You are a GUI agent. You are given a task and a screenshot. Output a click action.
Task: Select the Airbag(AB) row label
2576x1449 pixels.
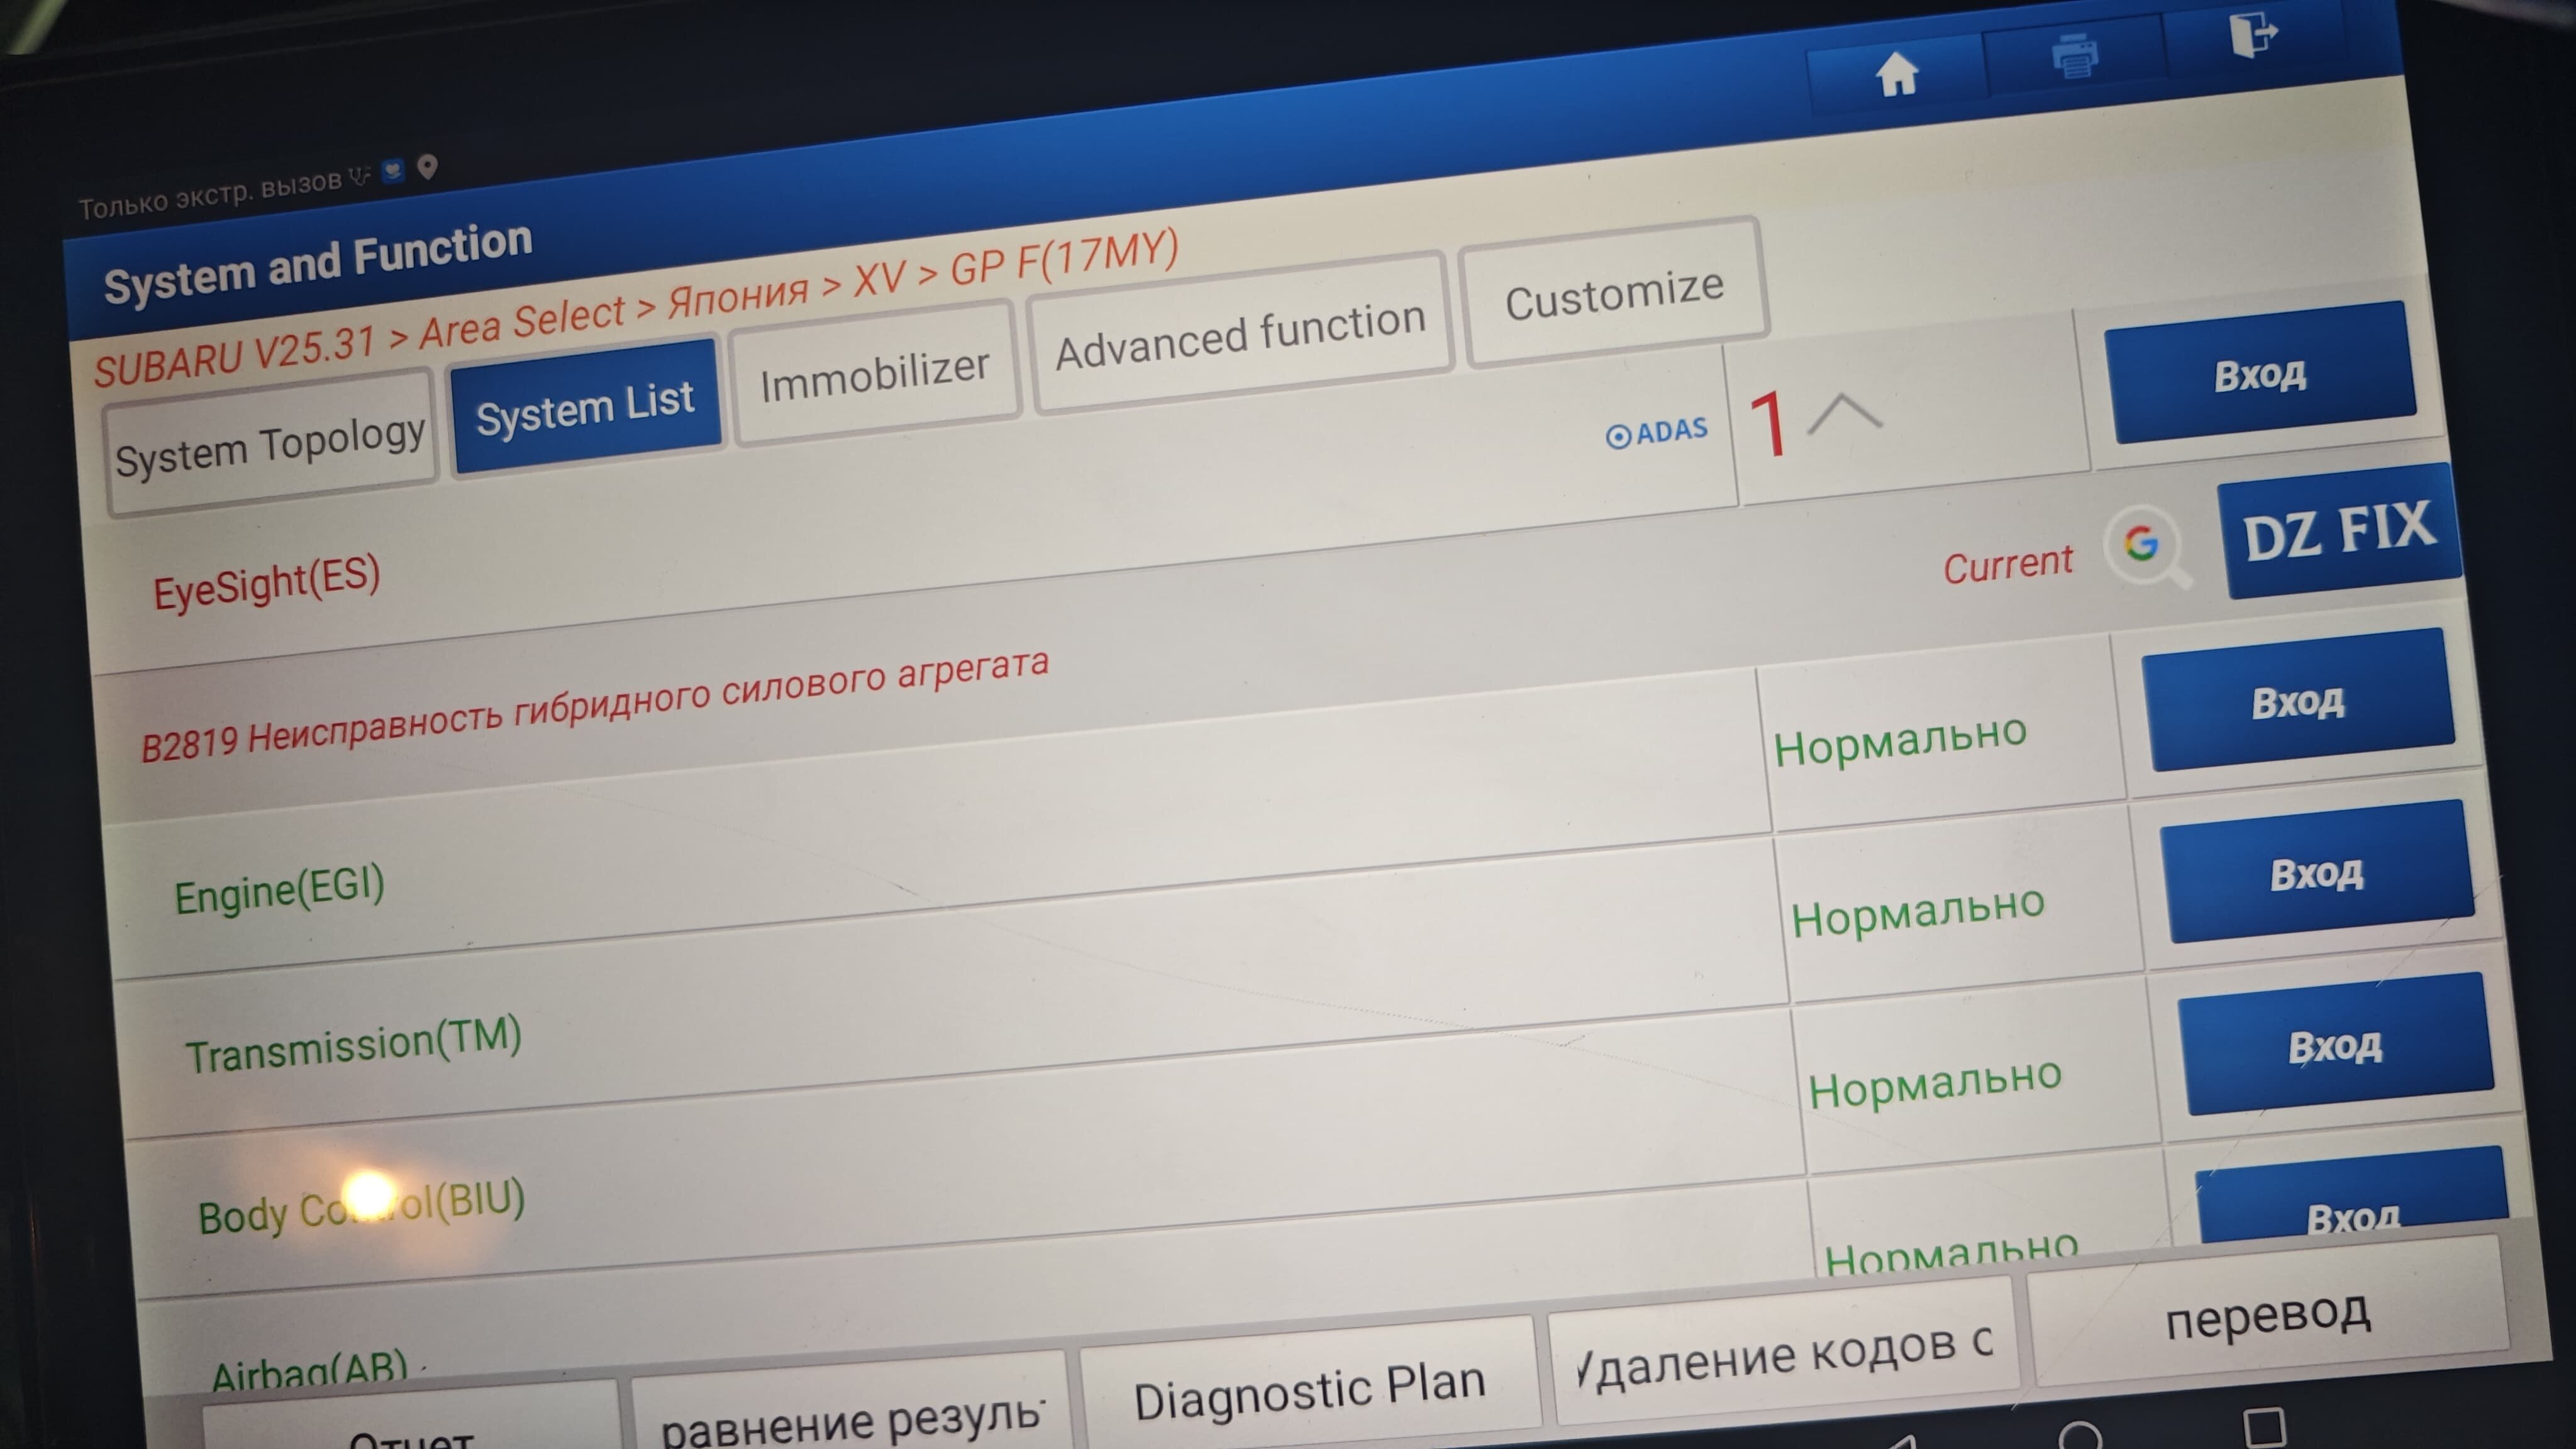coord(310,1370)
